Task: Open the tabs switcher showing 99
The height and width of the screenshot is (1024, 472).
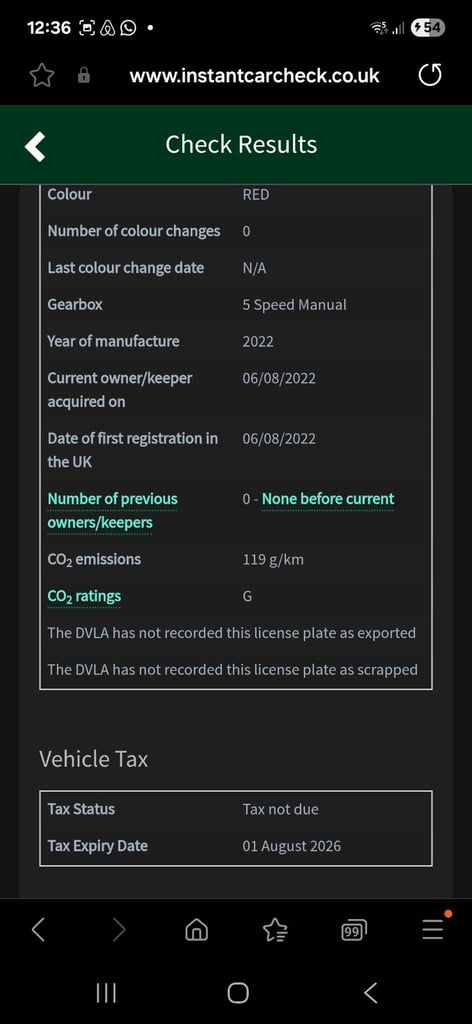Action: (353, 930)
